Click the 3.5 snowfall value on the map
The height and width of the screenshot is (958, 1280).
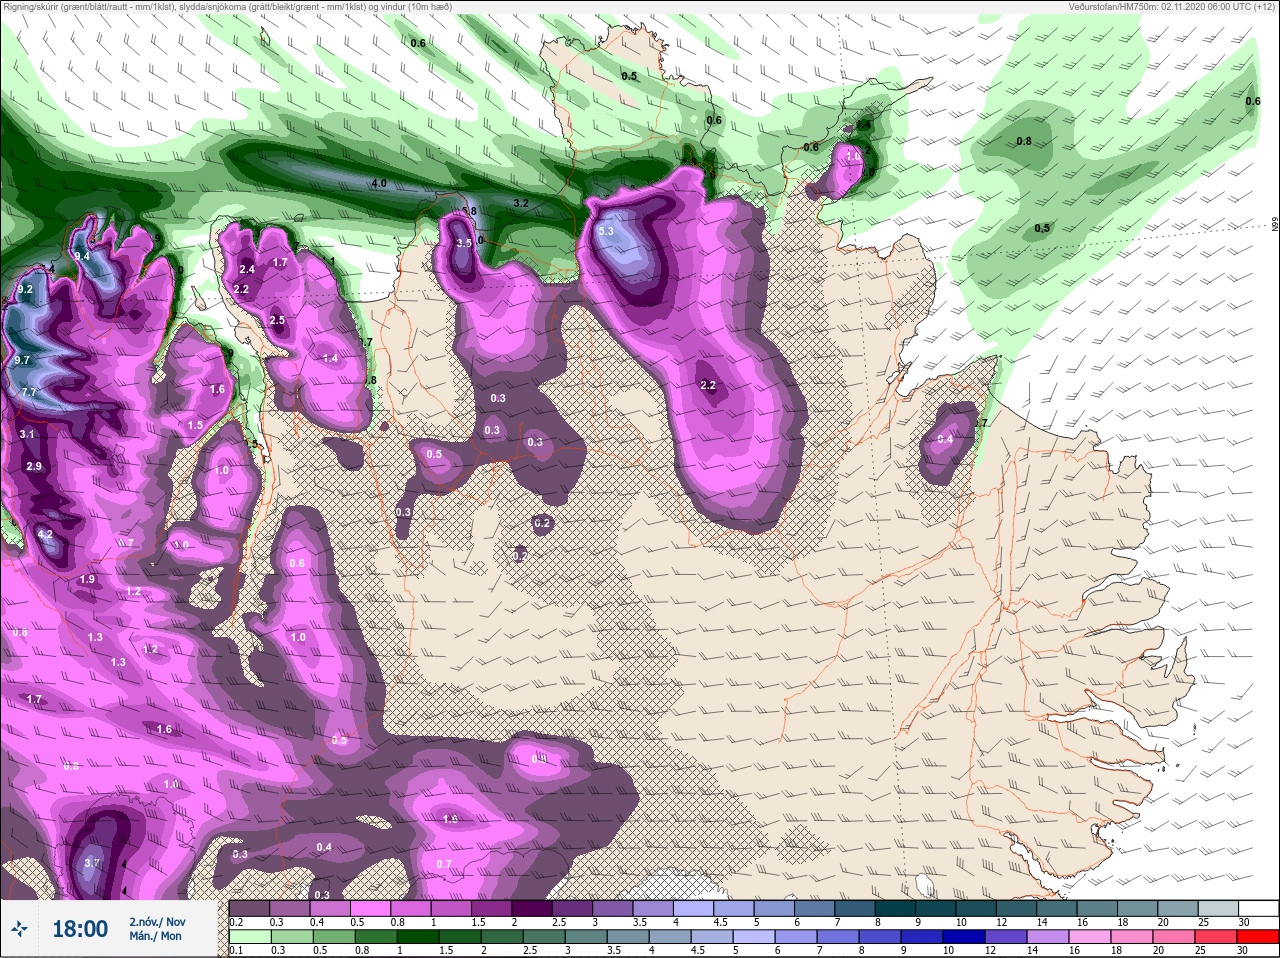point(464,244)
